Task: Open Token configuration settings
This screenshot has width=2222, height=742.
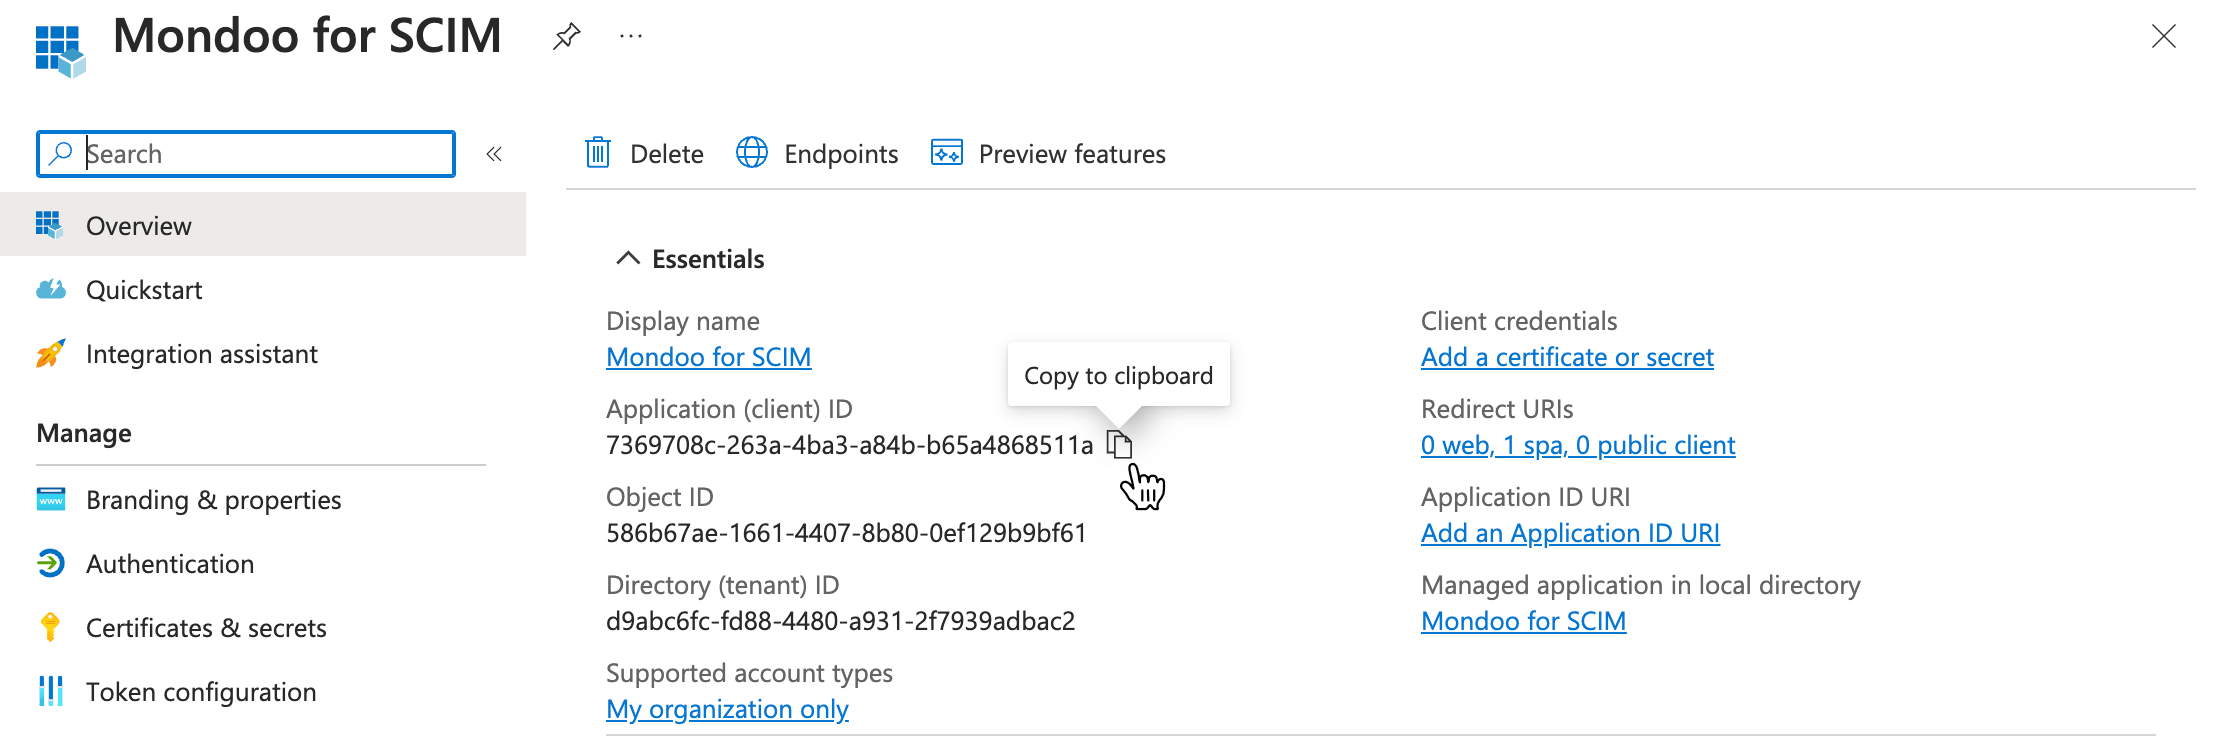Action: (x=201, y=692)
